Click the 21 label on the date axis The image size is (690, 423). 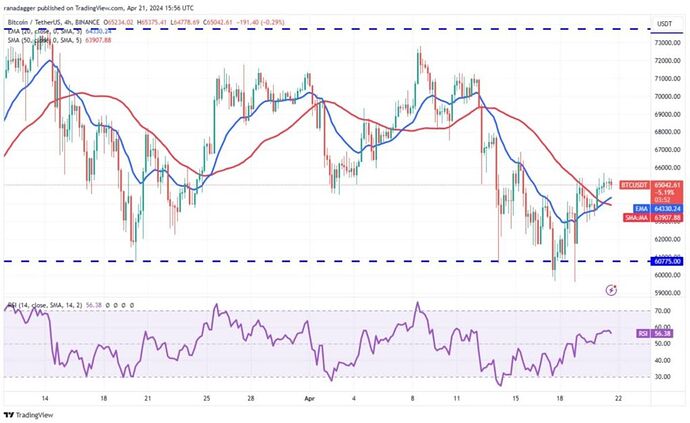point(148,399)
